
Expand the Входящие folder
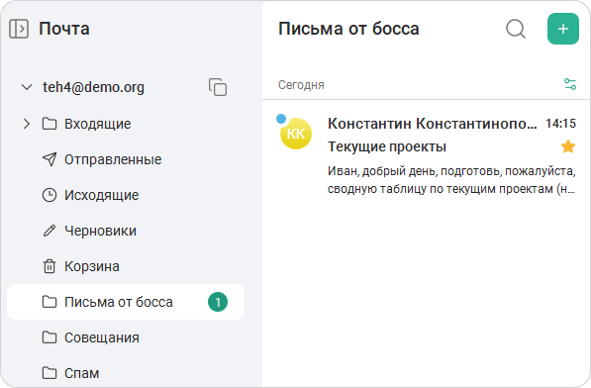coord(26,124)
